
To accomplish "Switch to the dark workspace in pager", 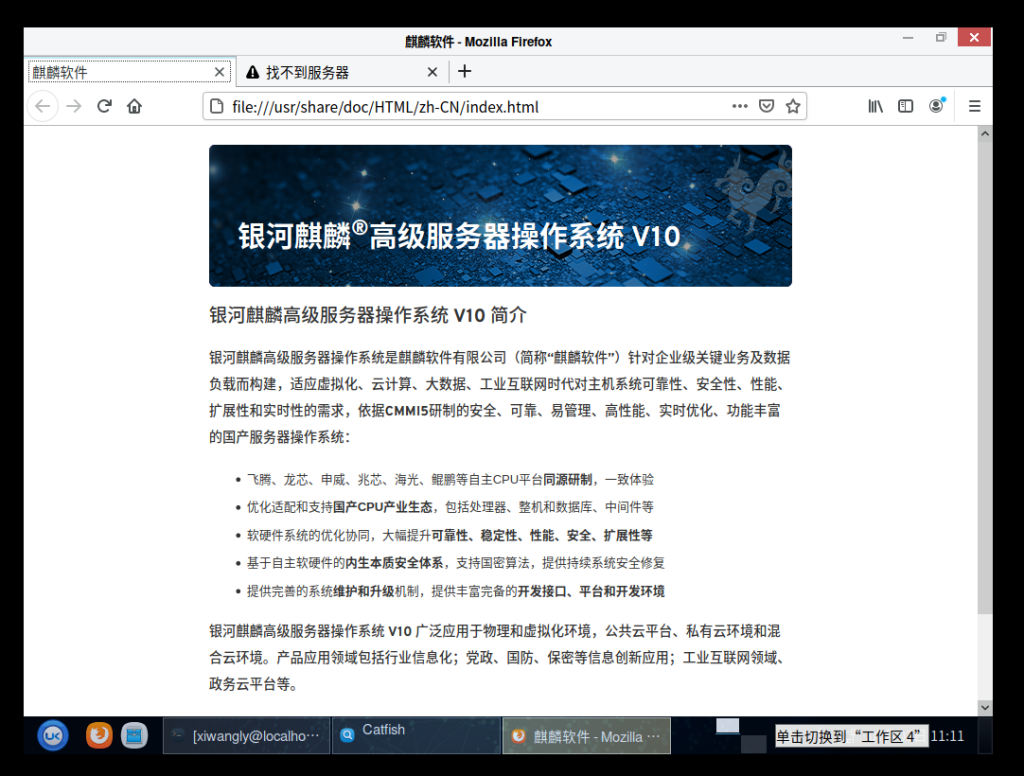I will [x=754, y=743].
